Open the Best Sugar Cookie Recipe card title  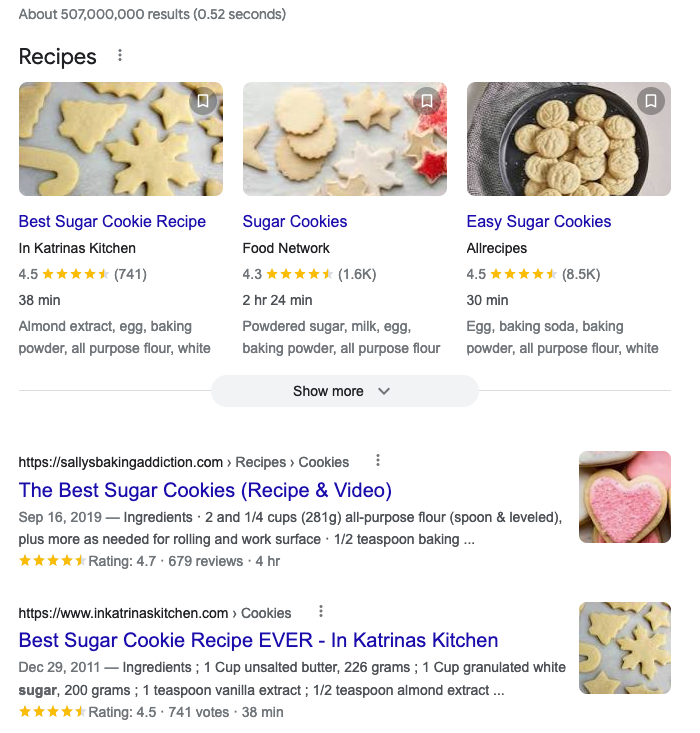tap(112, 222)
